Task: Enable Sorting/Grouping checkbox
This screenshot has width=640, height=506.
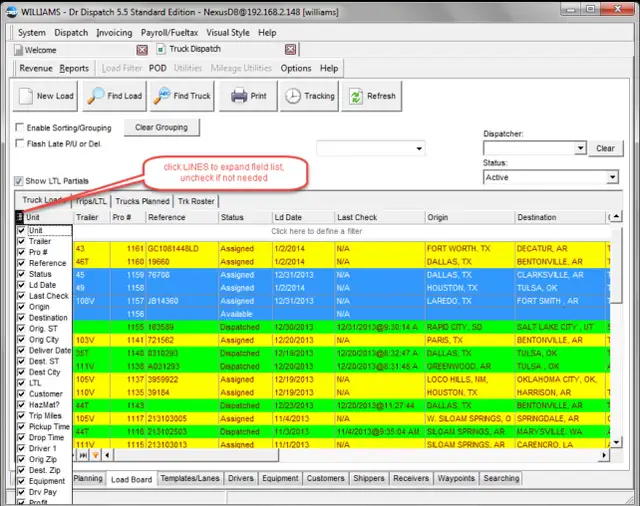Action: 20,128
